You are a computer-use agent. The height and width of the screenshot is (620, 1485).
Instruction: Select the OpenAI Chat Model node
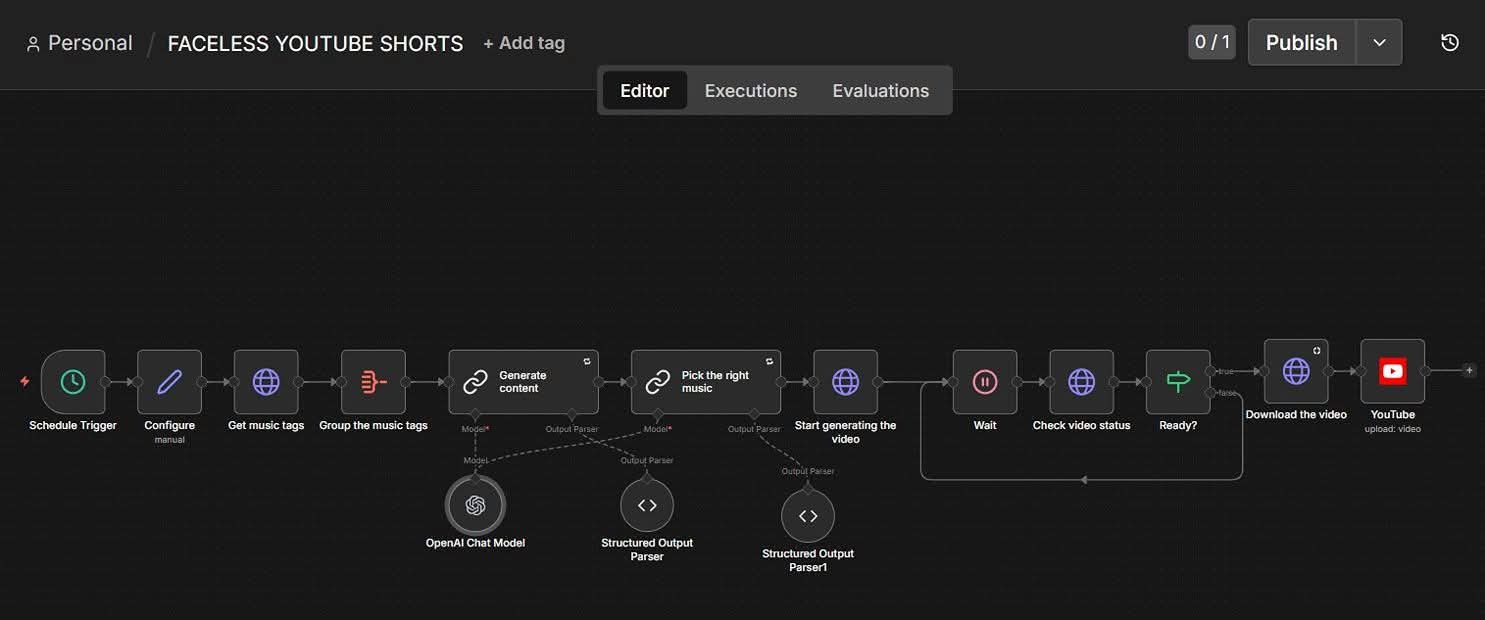coord(475,505)
